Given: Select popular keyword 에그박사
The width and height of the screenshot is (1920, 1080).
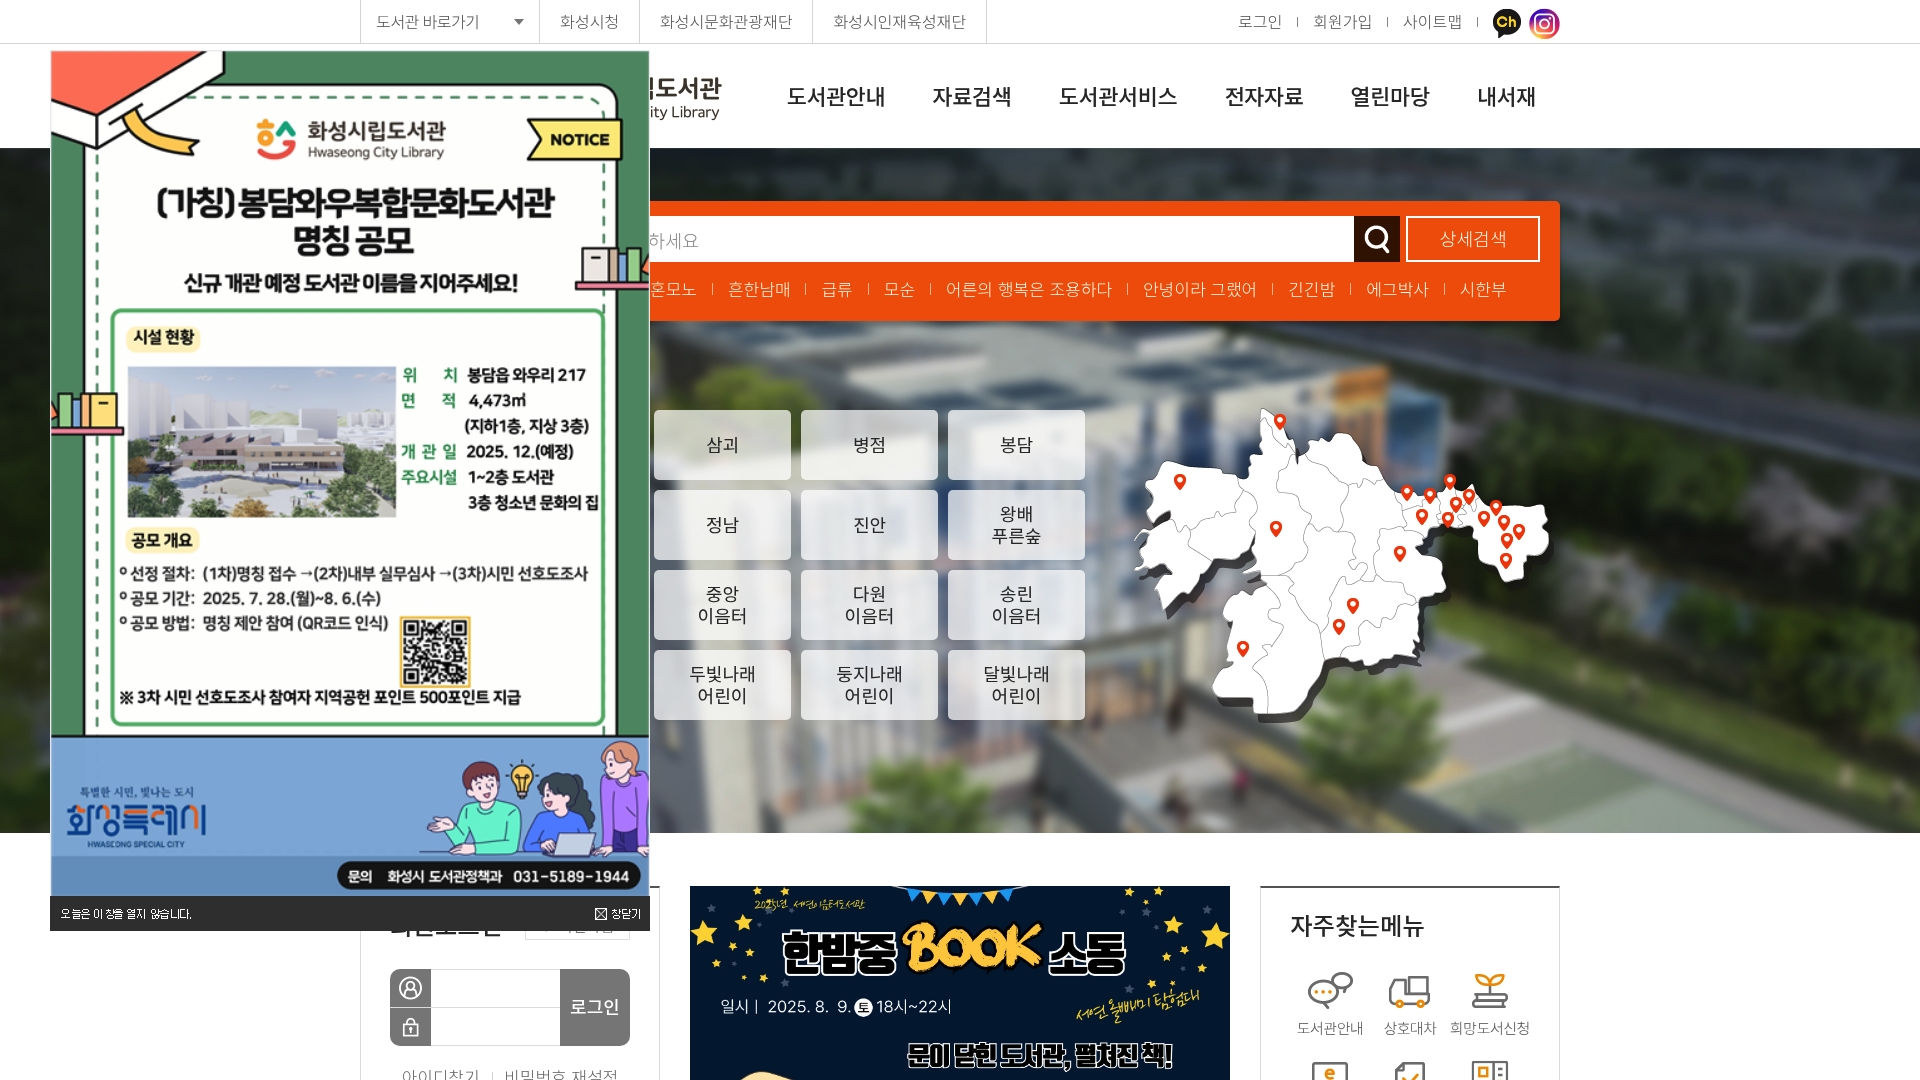Looking at the screenshot, I should [1398, 290].
